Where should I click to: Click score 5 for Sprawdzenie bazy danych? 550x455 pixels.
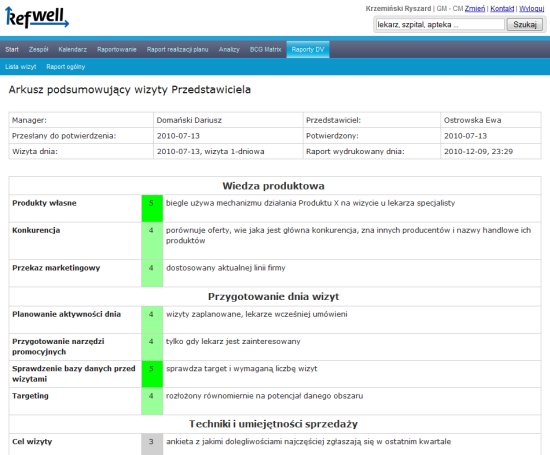[x=152, y=374]
